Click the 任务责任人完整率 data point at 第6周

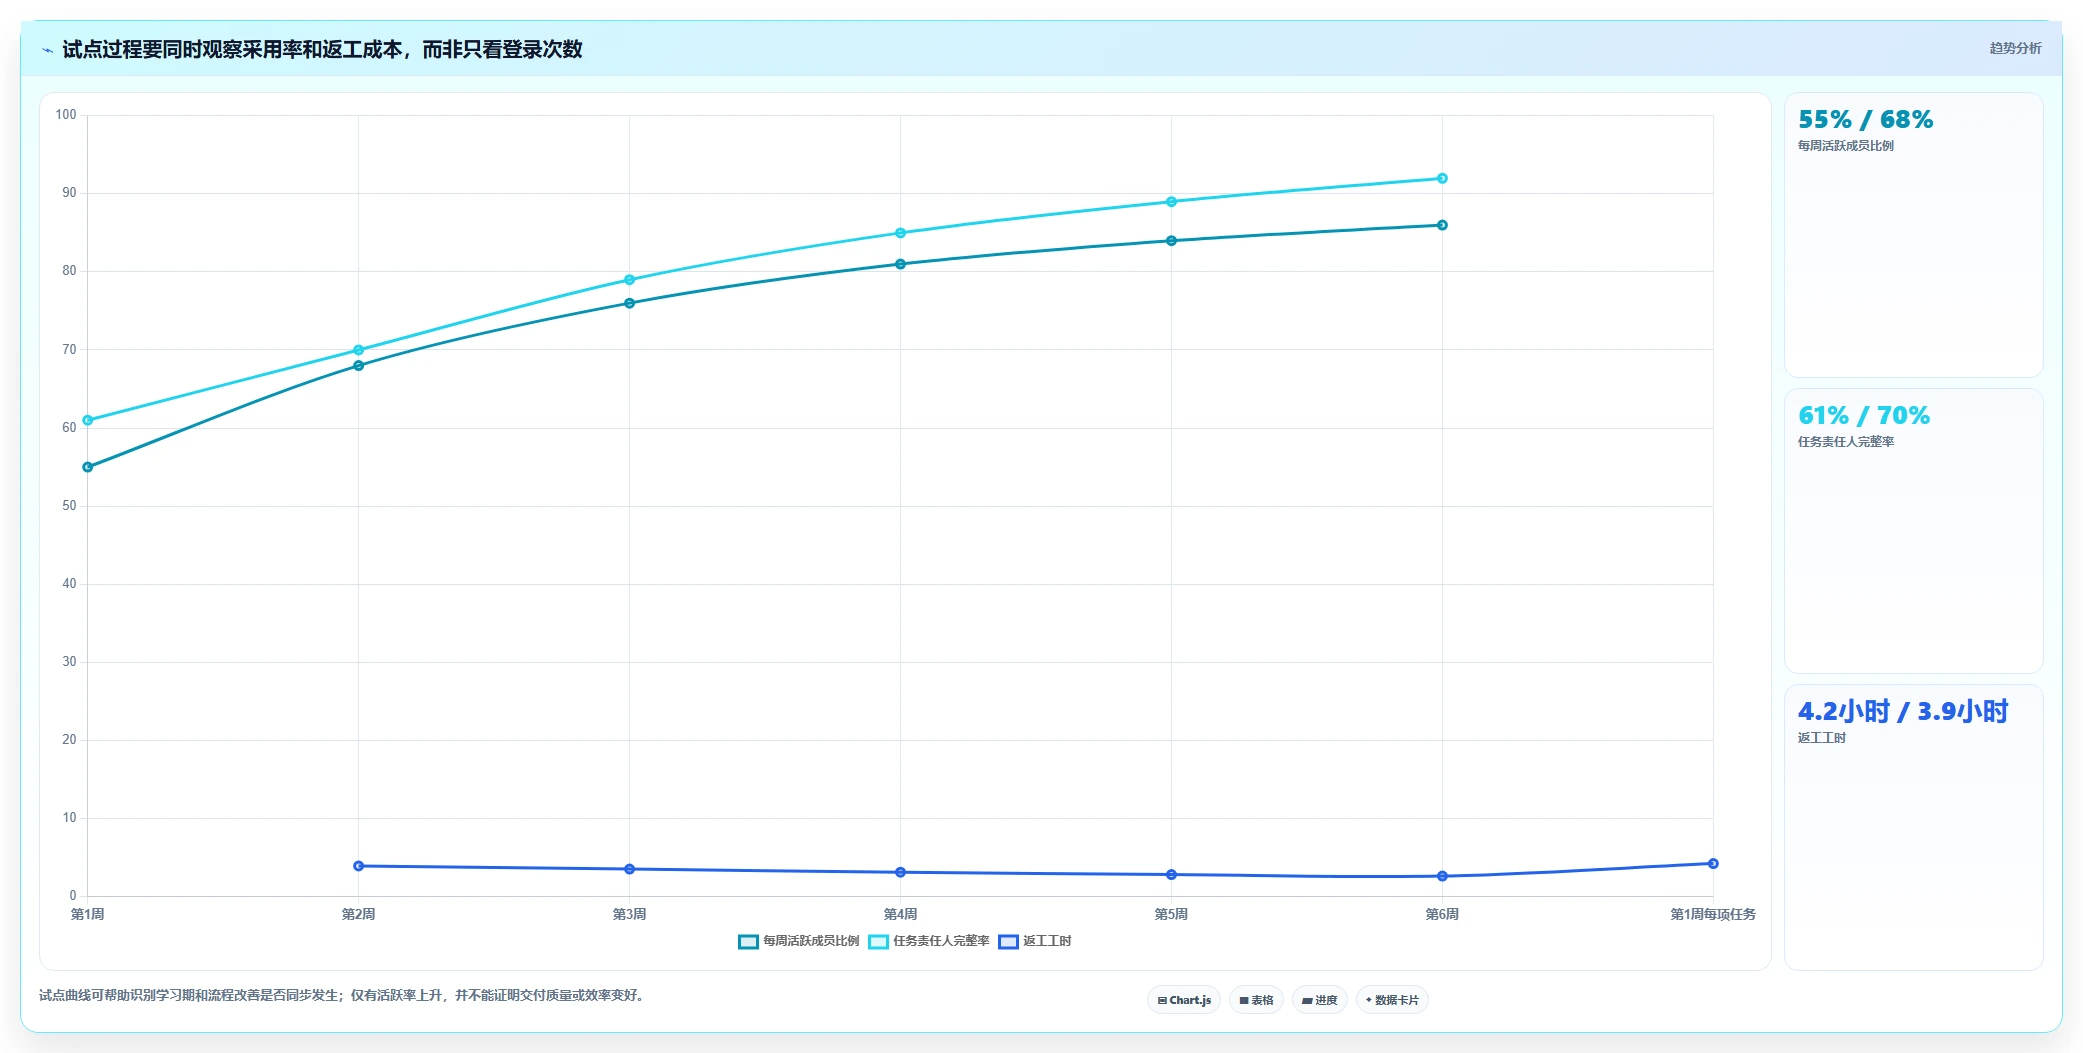1442,178
